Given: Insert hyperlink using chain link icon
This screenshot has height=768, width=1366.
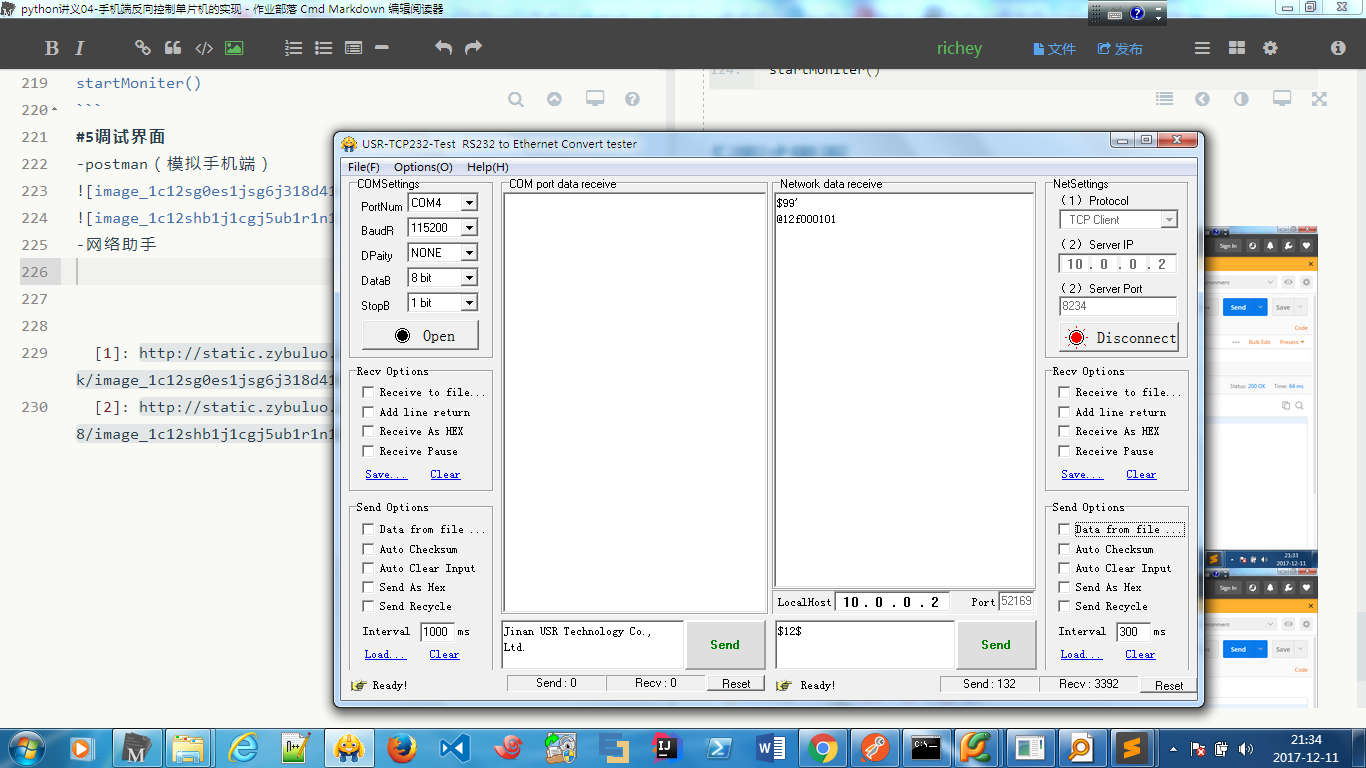Looking at the screenshot, I should [x=143, y=48].
